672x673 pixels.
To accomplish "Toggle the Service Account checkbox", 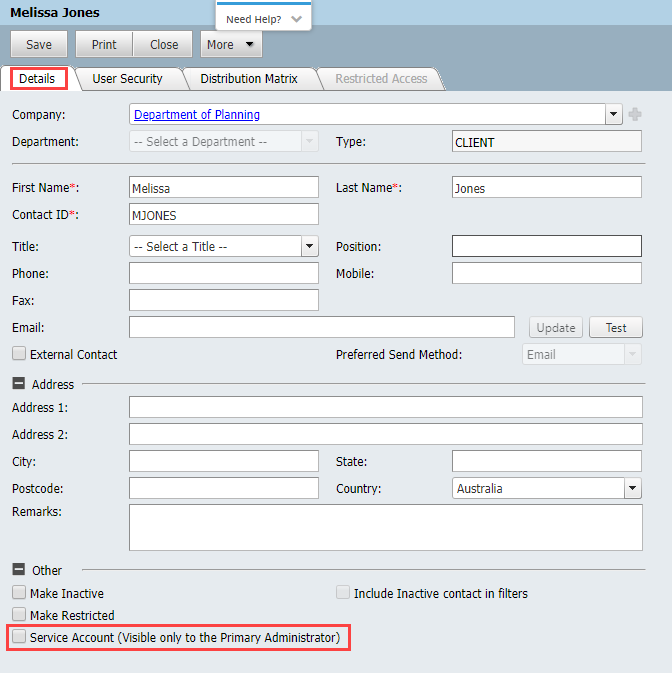I will click(x=19, y=637).
